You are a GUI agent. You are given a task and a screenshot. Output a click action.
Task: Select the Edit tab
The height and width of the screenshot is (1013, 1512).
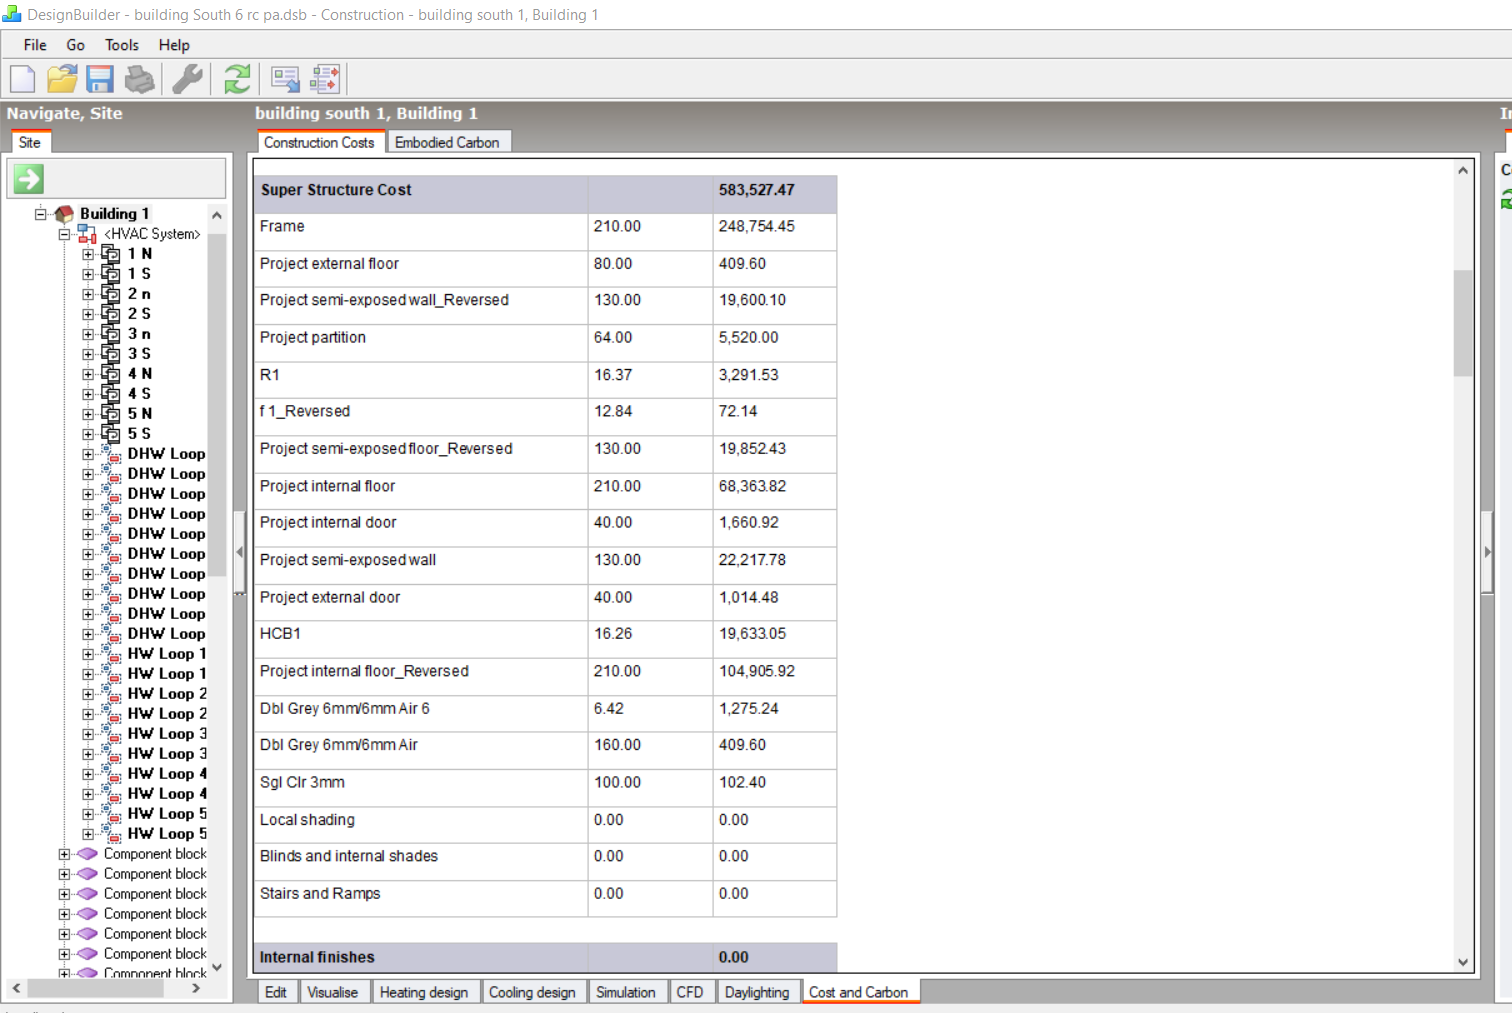point(276,992)
